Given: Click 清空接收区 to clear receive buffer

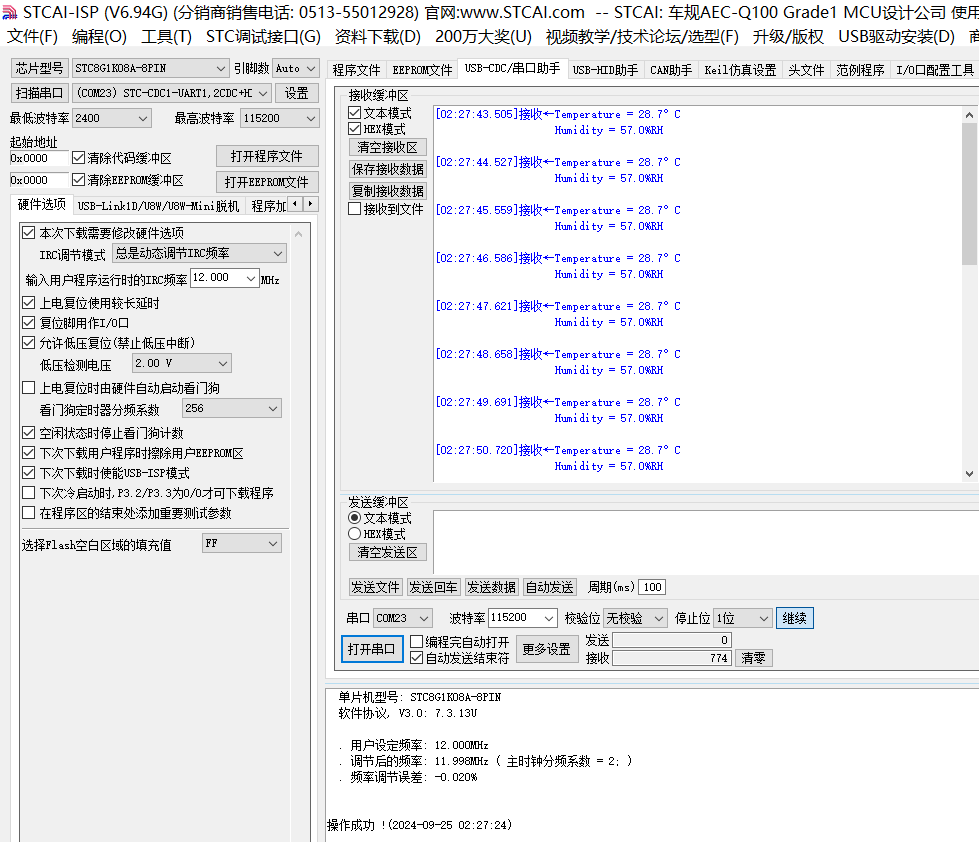Looking at the screenshot, I should pyautogui.click(x=387, y=147).
